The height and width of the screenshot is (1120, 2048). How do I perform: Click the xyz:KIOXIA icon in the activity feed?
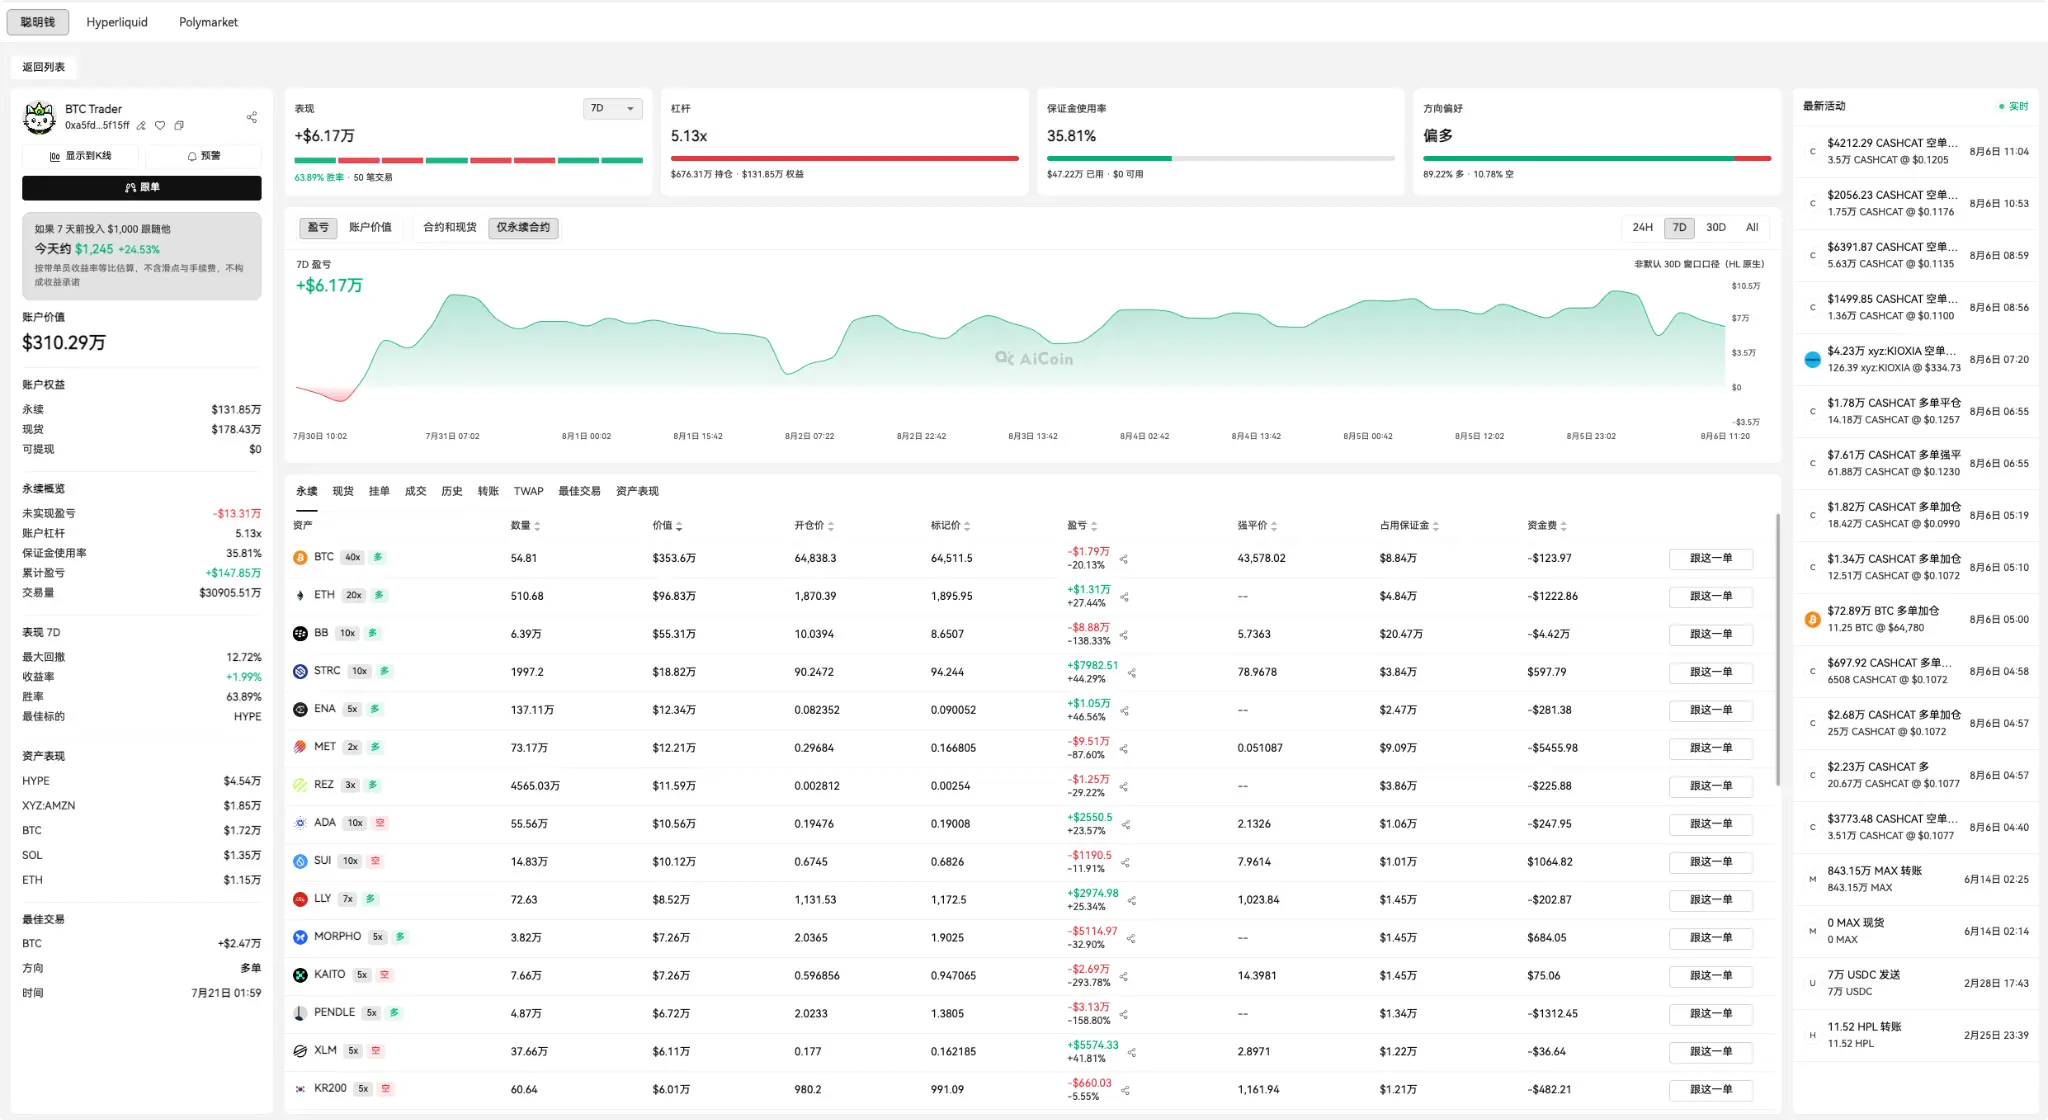[1812, 360]
